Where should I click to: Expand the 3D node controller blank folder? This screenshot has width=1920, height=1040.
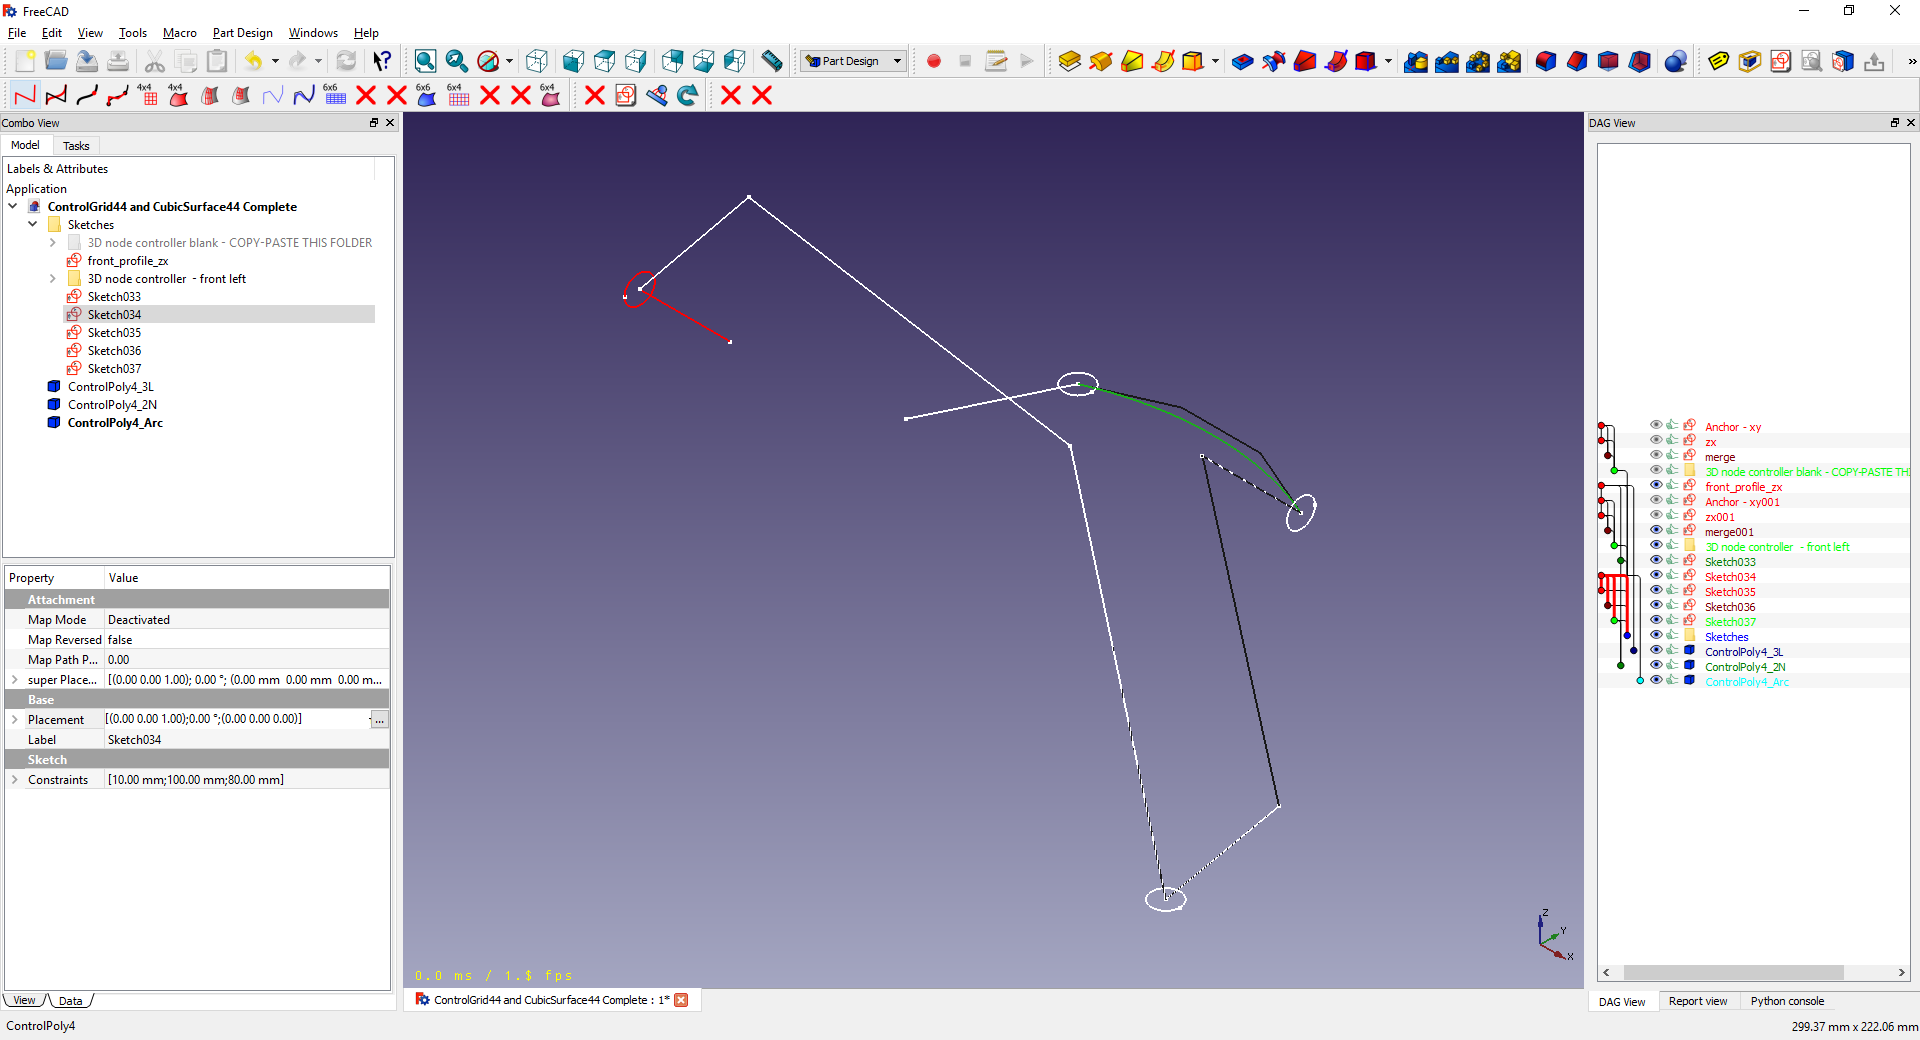(x=53, y=243)
